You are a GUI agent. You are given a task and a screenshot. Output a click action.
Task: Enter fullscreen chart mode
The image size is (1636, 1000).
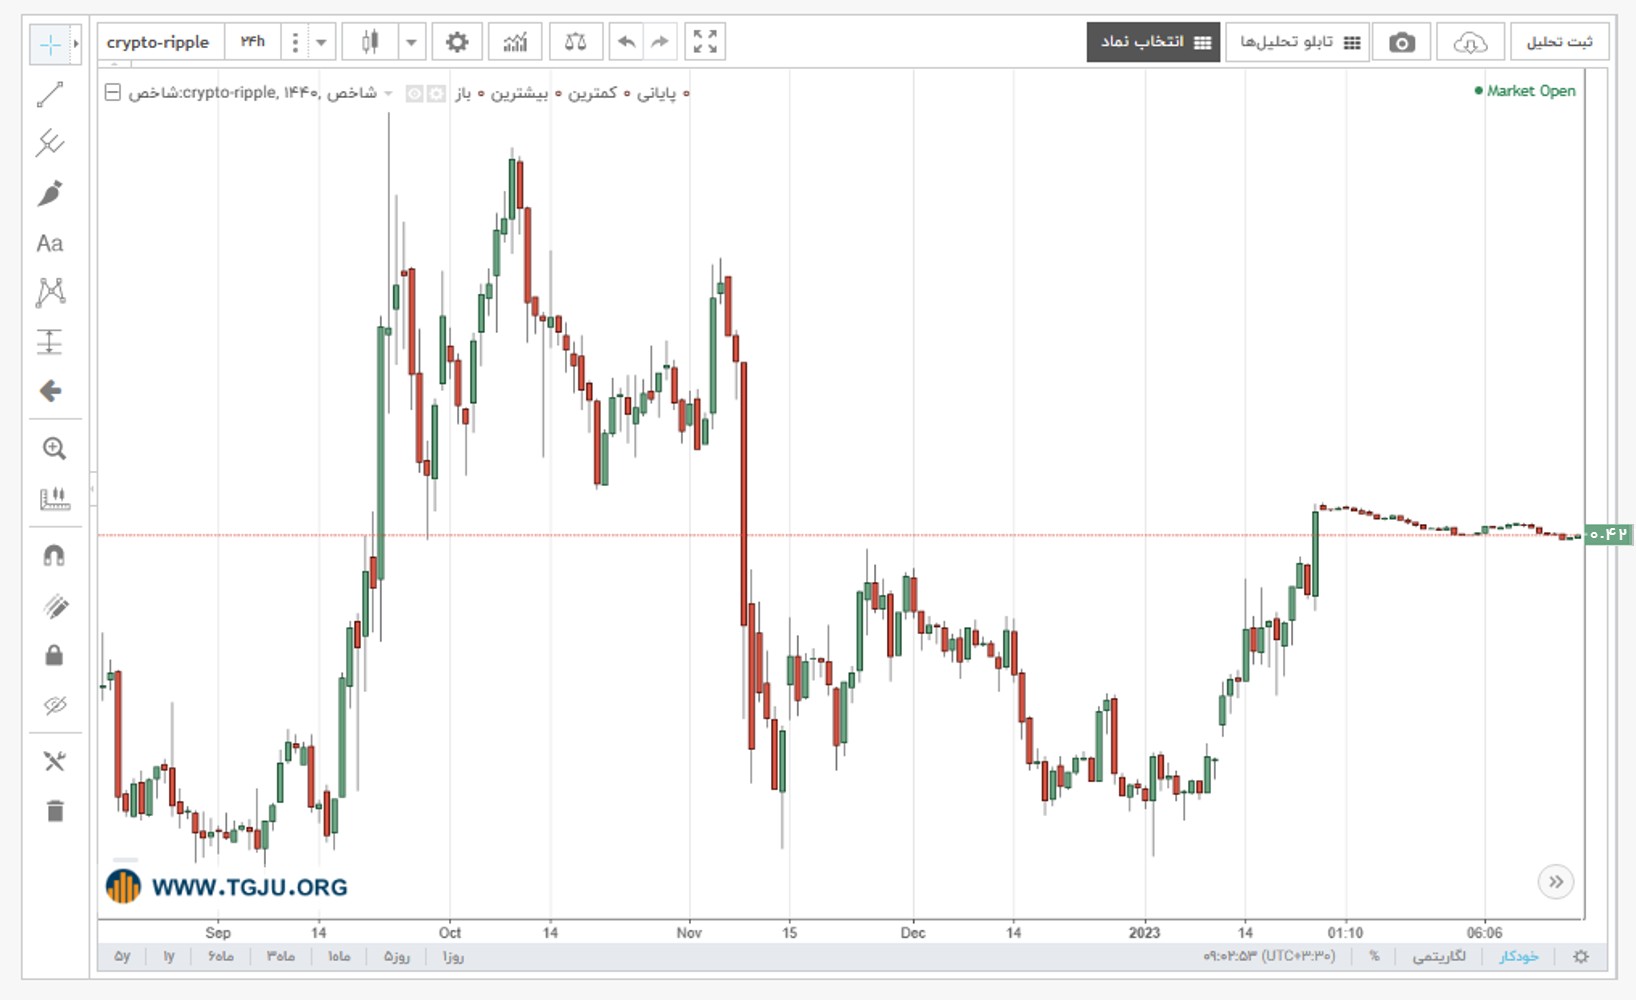705,42
